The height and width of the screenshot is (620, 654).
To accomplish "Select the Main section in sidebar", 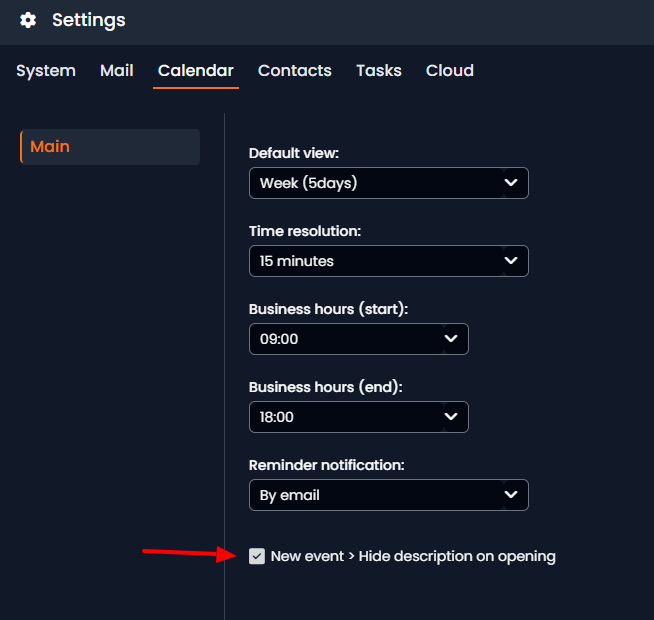I will 110,147.
